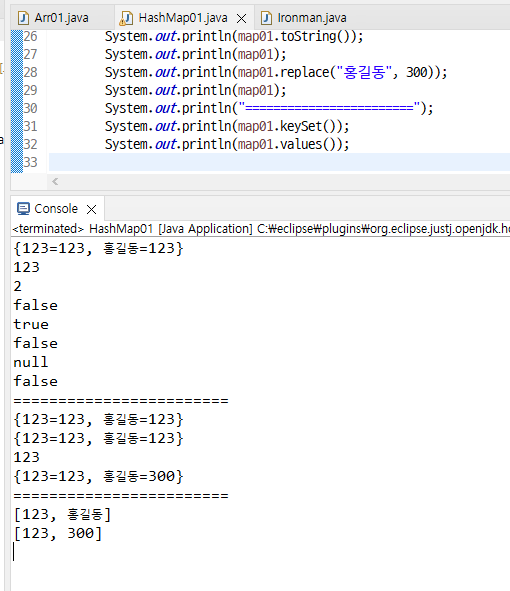Open the Ironman.java editor tab
The height and width of the screenshot is (591, 510).
(x=312, y=18)
